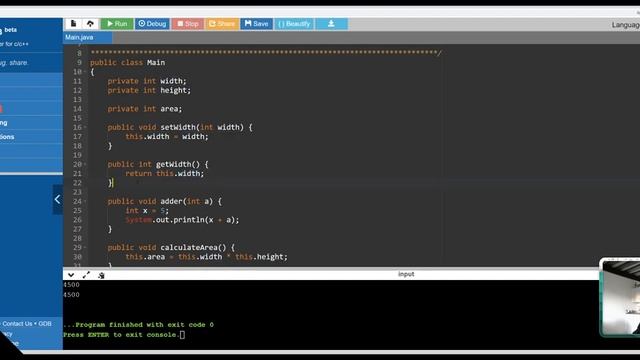Fold the setWidth method at line 16
This screenshot has width=640, height=360.
click(x=85, y=127)
